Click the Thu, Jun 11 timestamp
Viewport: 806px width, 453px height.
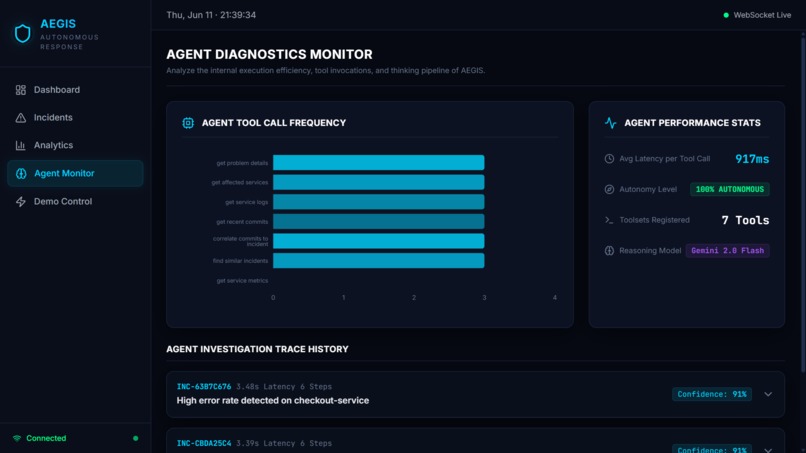coord(211,15)
